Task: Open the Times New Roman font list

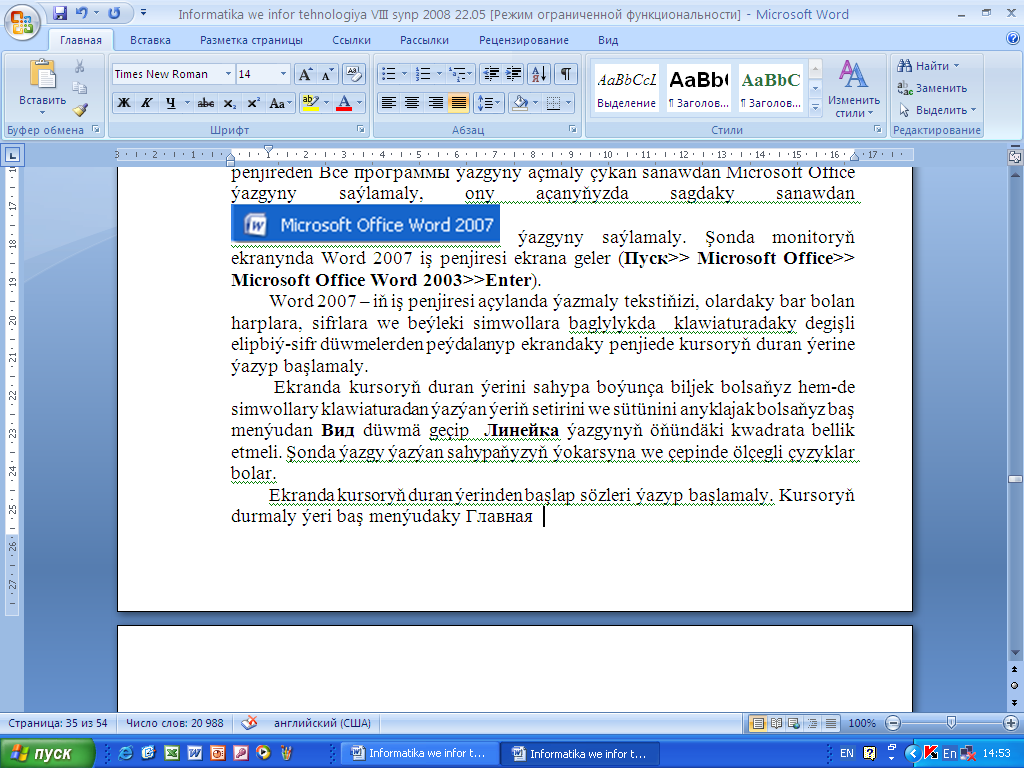Action: (x=229, y=74)
